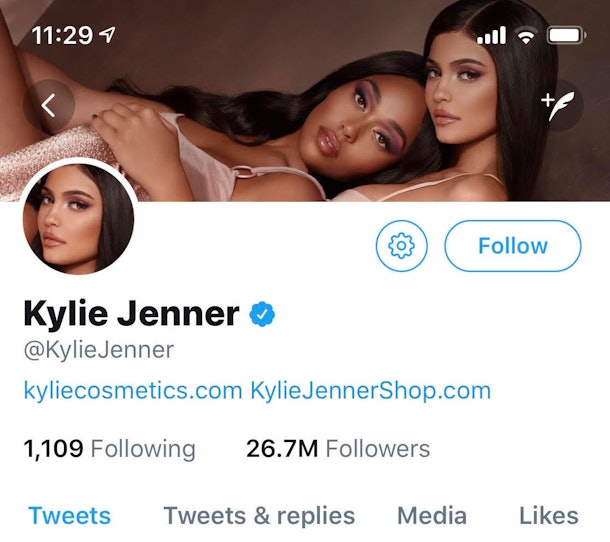View the 1,109 Following list
The height and width of the screenshot is (542, 610).
110,449
